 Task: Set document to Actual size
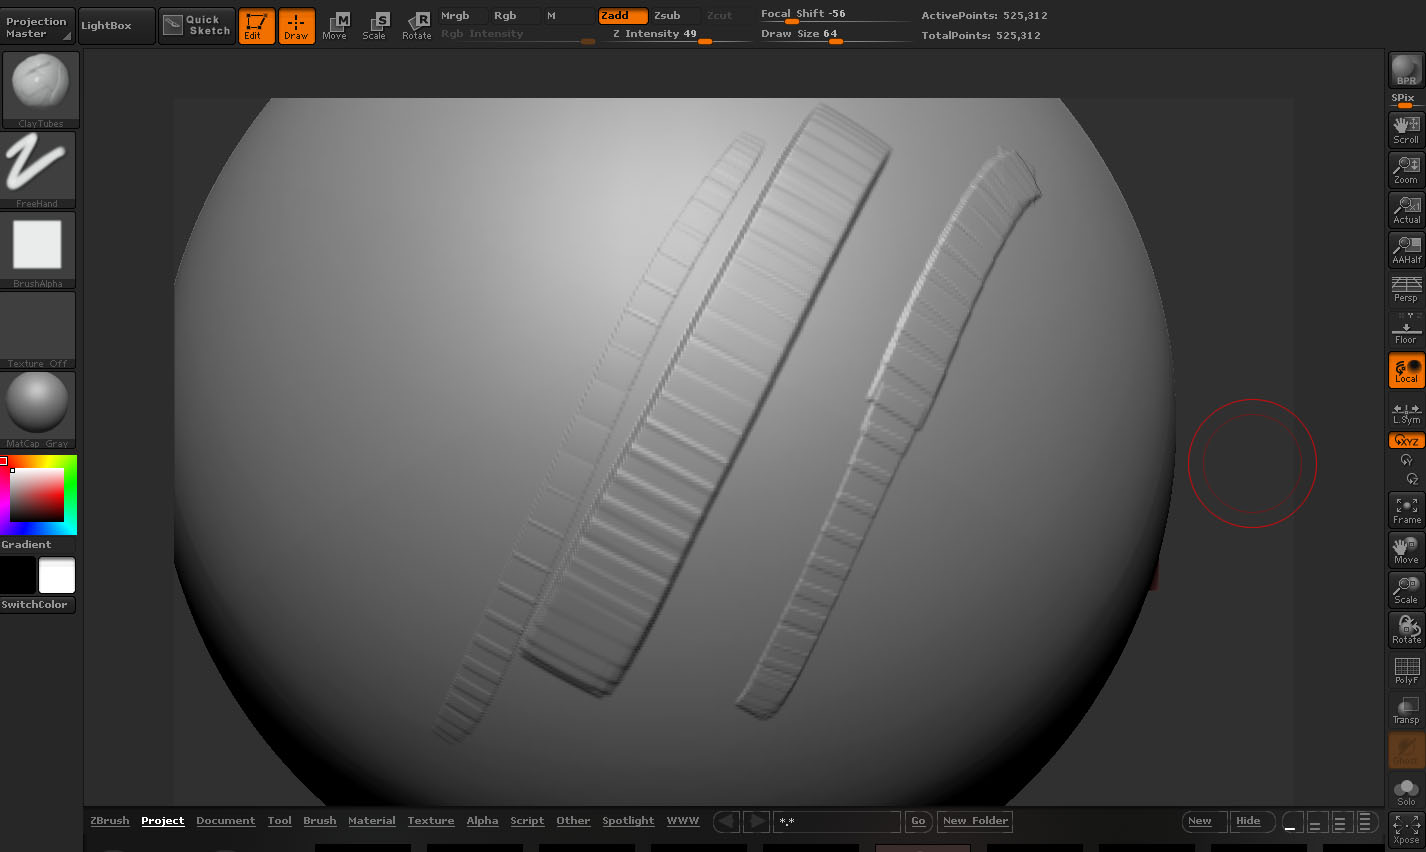(1406, 210)
